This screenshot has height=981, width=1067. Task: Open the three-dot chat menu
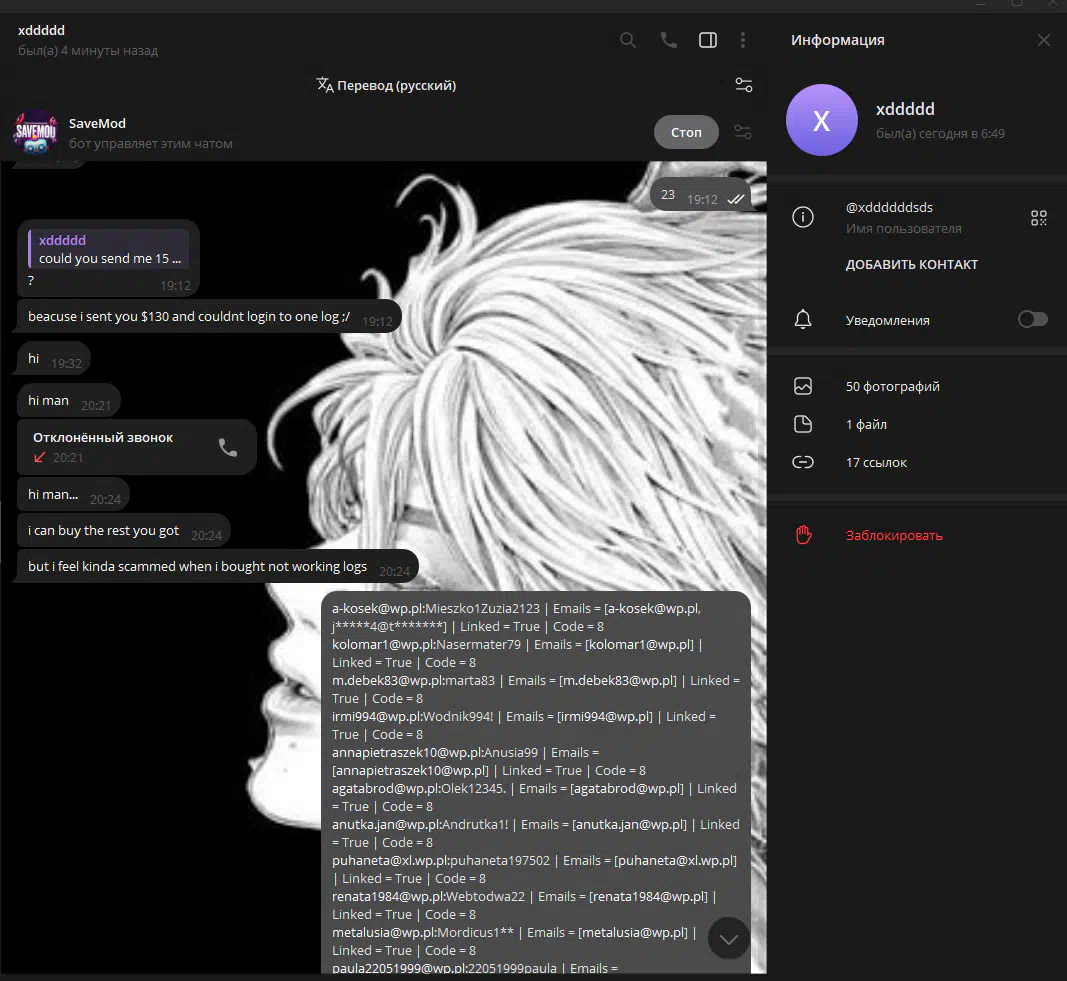(742, 40)
